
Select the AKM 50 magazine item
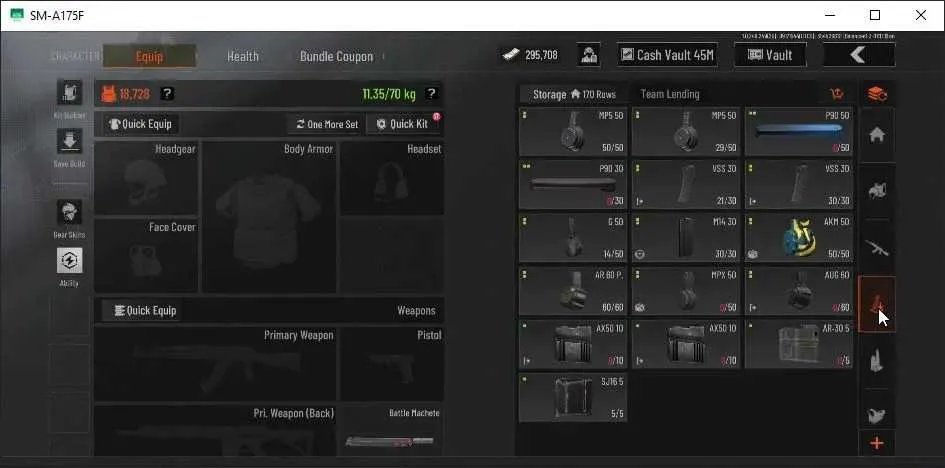click(x=799, y=238)
